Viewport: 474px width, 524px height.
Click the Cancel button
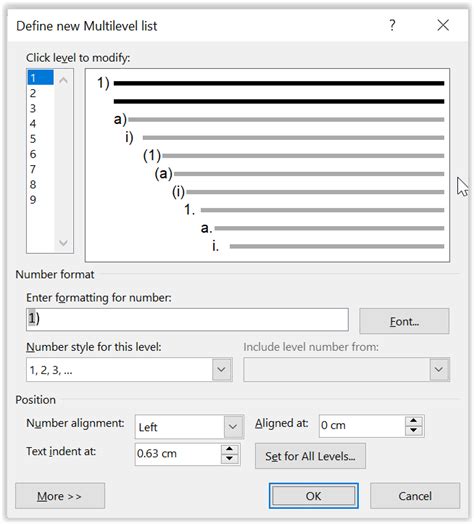click(x=415, y=496)
